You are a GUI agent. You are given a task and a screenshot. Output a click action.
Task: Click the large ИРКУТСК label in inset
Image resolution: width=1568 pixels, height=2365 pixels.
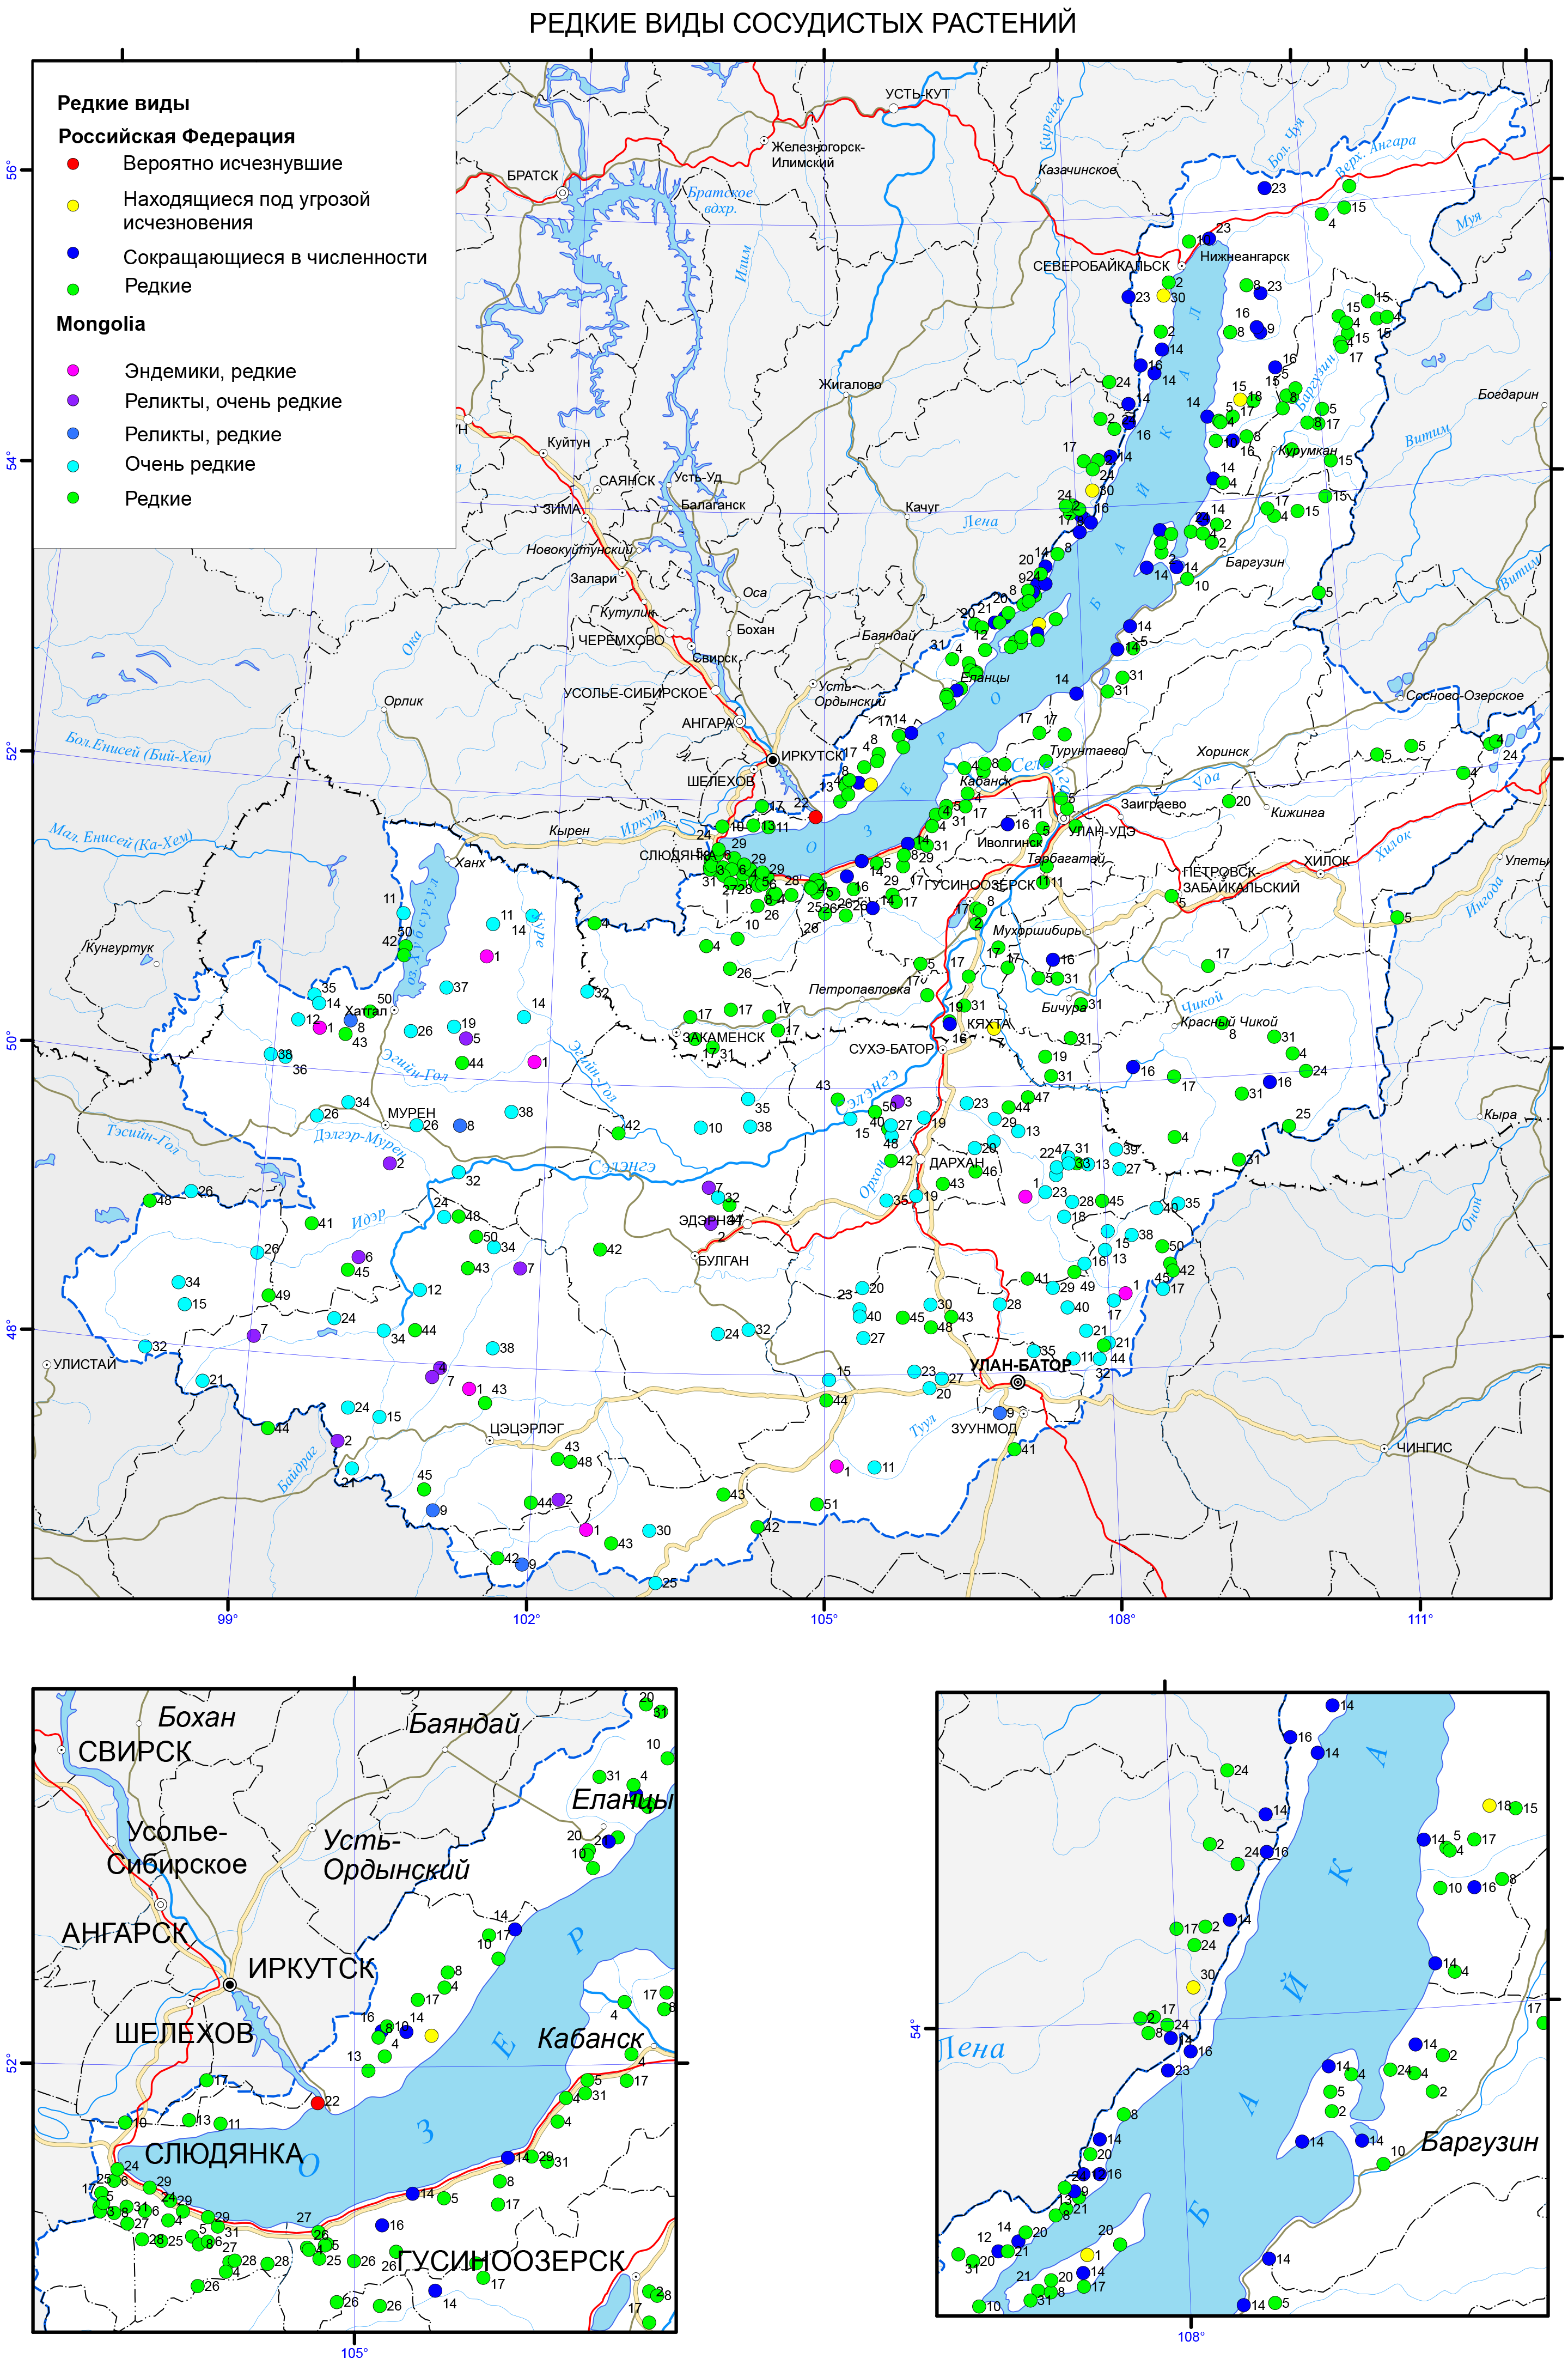click(311, 1969)
